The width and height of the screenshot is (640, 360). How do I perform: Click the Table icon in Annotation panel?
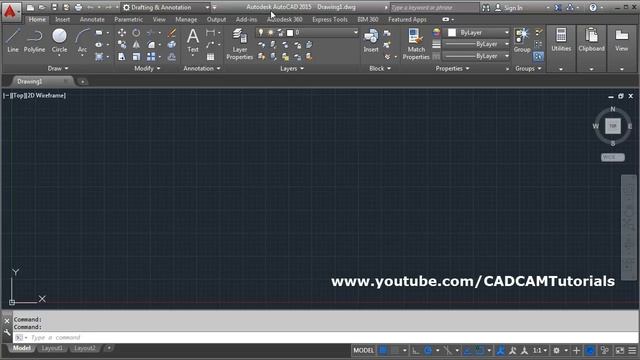click(210, 57)
